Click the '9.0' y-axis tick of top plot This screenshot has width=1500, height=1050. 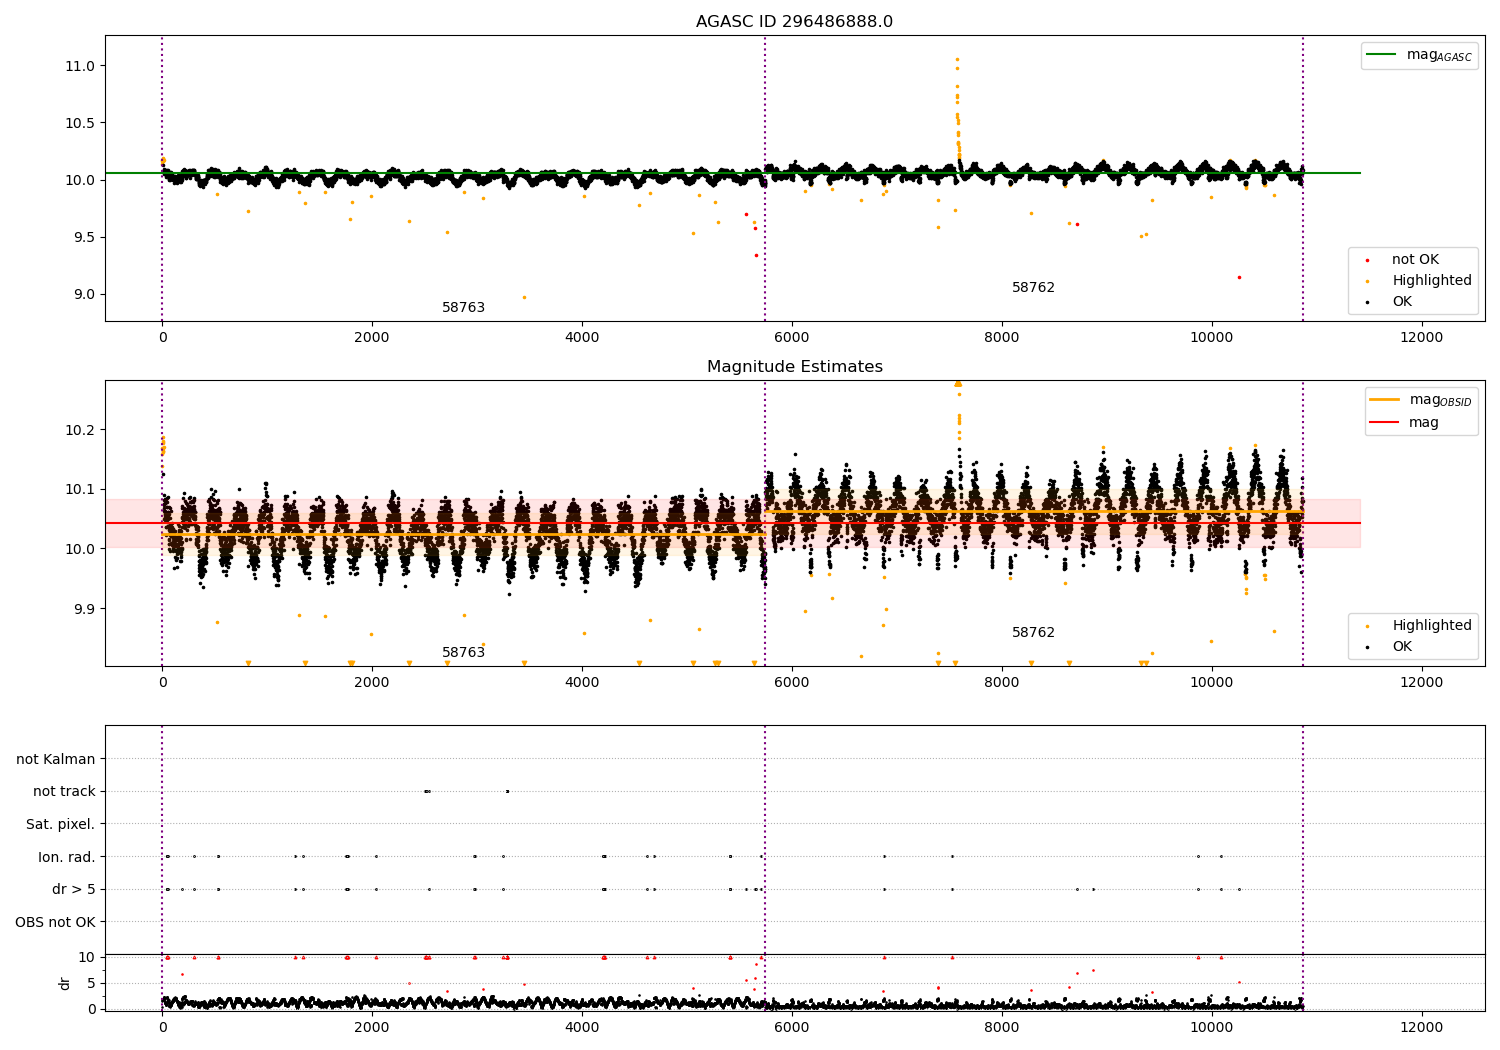coord(86,295)
